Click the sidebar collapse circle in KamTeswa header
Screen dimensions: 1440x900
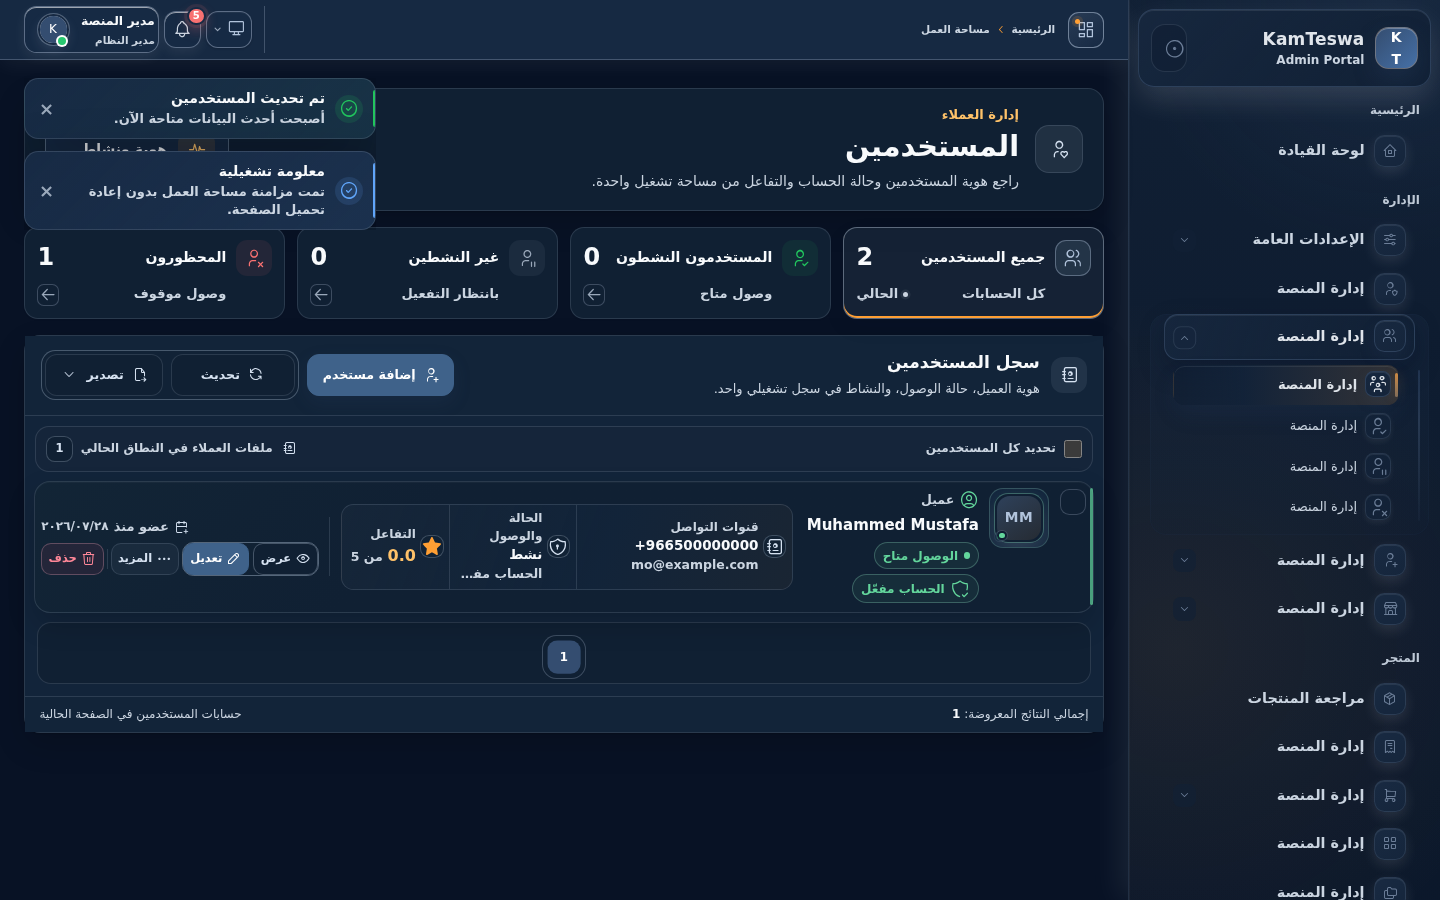pos(1175,48)
